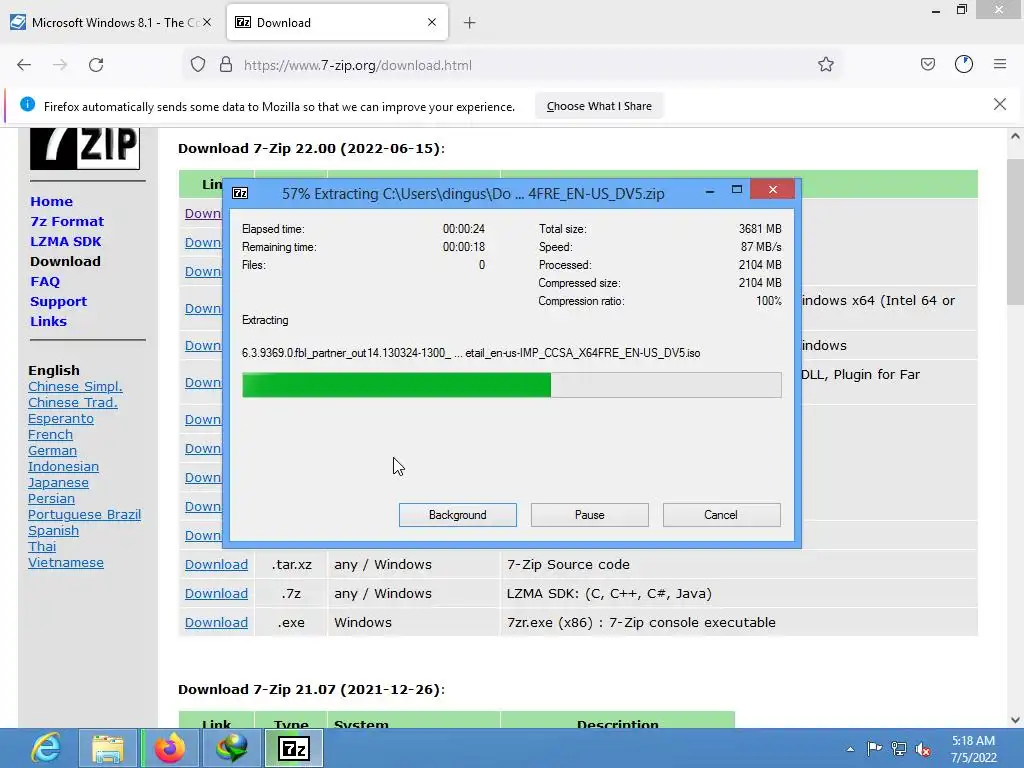Reload the current page
Image resolution: width=1024 pixels, height=768 pixels.
96,65
